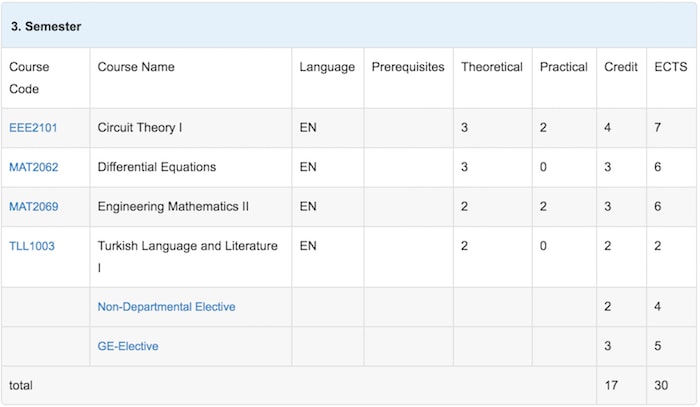Open the Non-Departmental Elective link
Viewport: 700px width, 407px height.
click(x=166, y=307)
